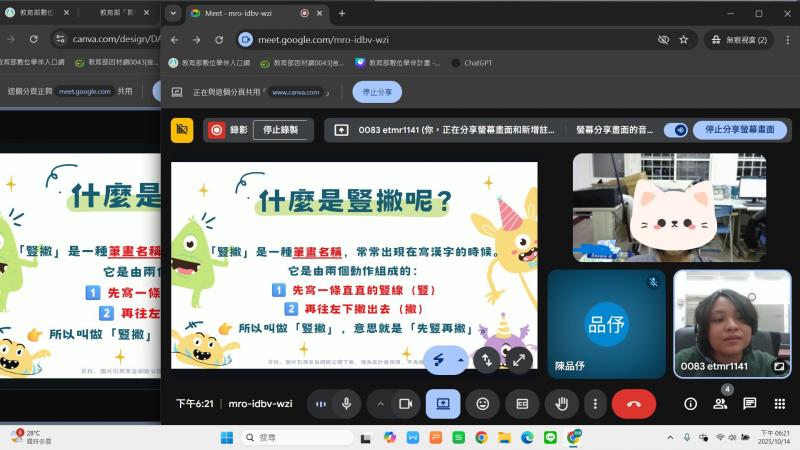Select 0083 etmr1141 self-view tile
Screen dimensions: 800x450
[732, 324]
